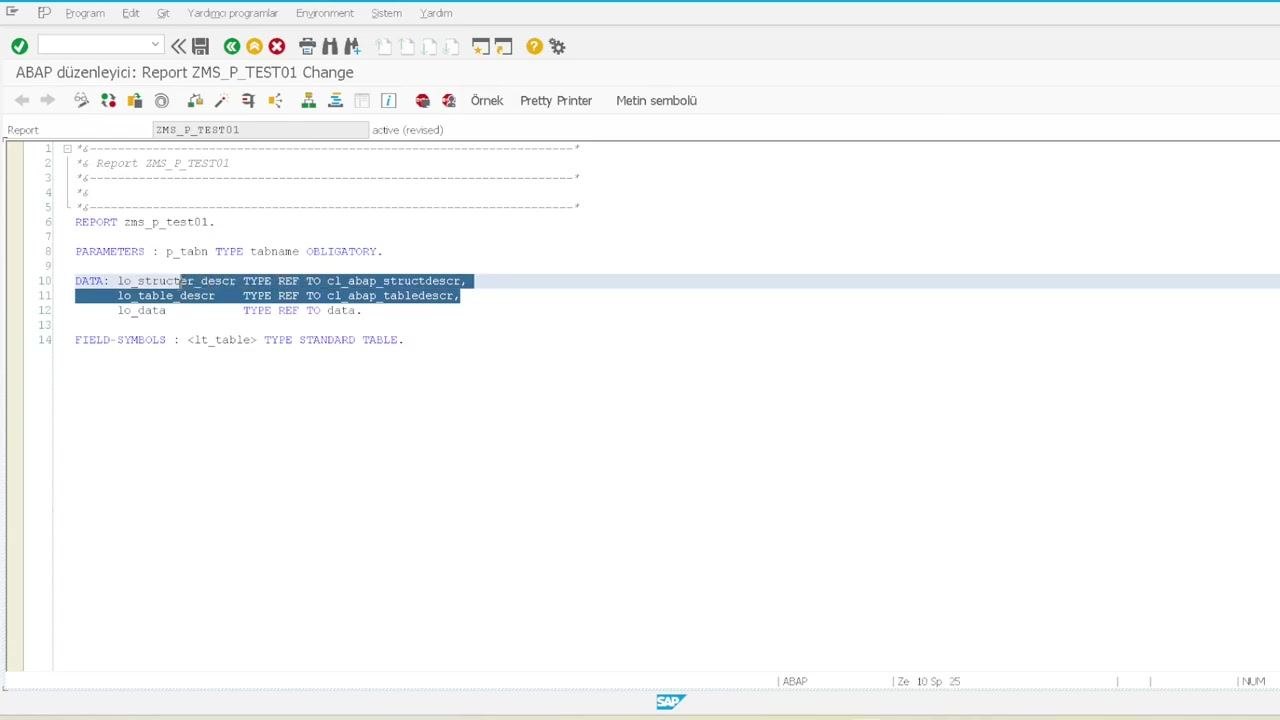Click the Save diskette icon
The height and width of the screenshot is (720, 1280).
pos(200,46)
